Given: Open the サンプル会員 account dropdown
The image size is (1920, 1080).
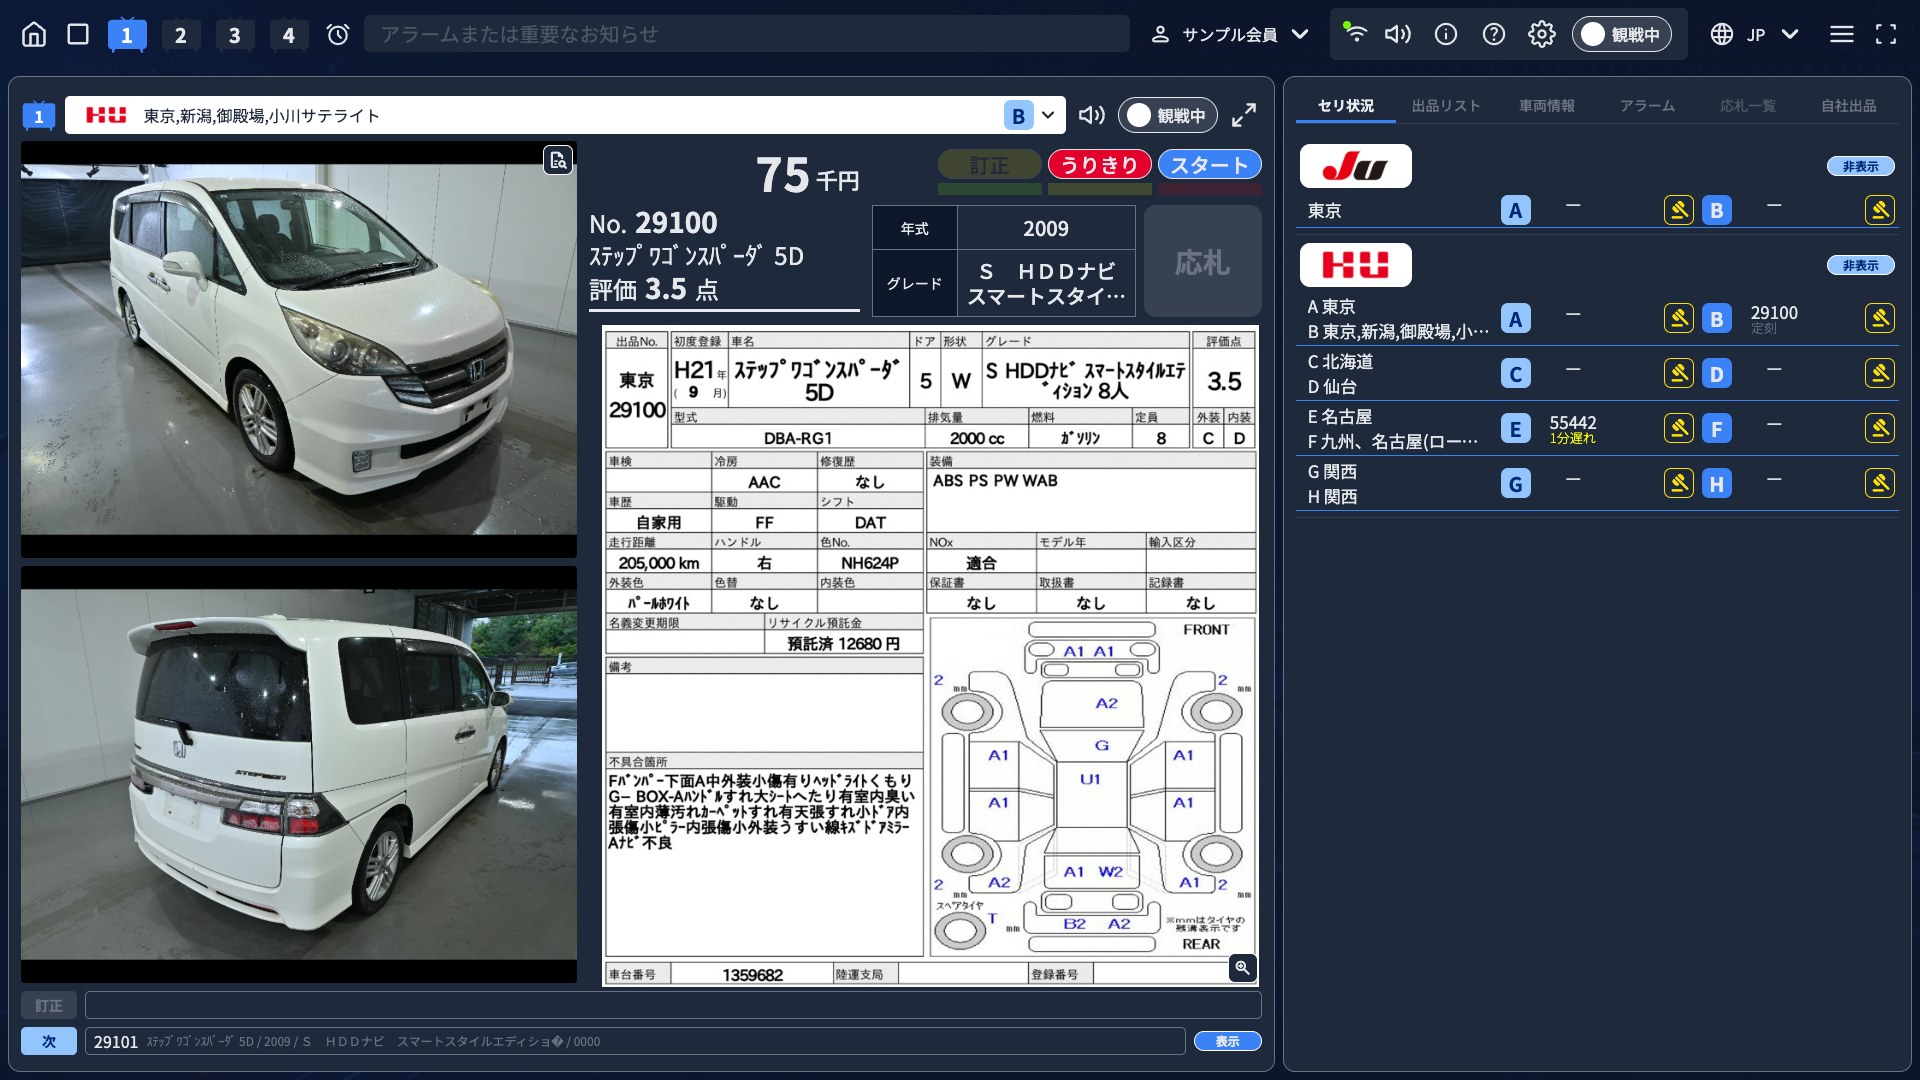Looking at the screenshot, I should (1229, 35).
